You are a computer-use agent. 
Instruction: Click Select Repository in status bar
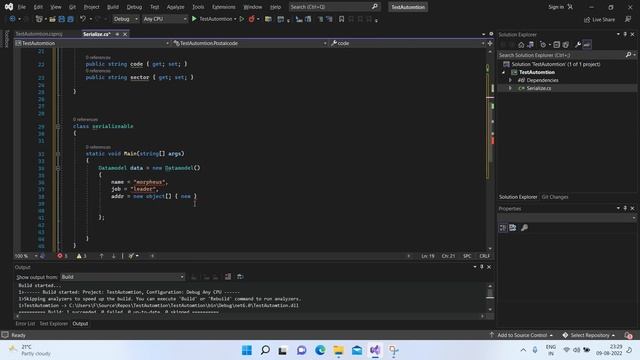click(589, 335)
